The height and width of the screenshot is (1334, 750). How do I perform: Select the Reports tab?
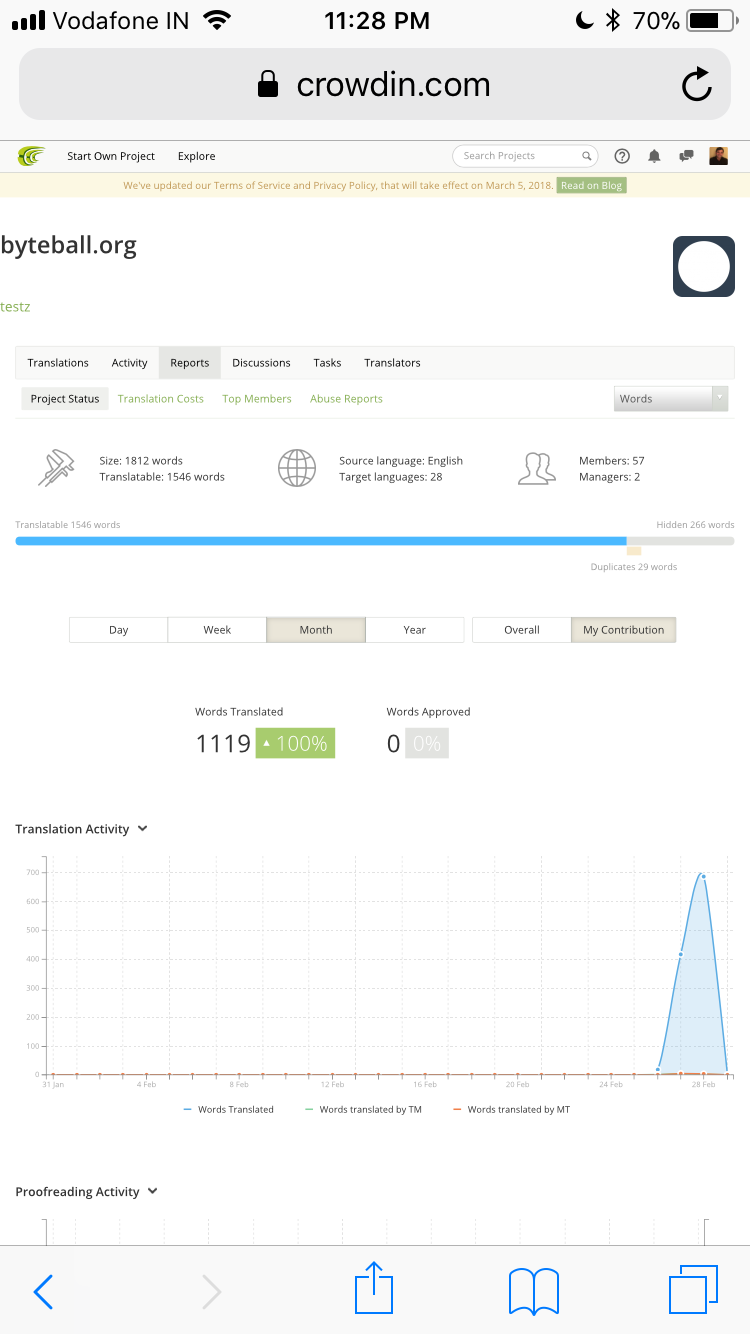(x=190, y=363)
